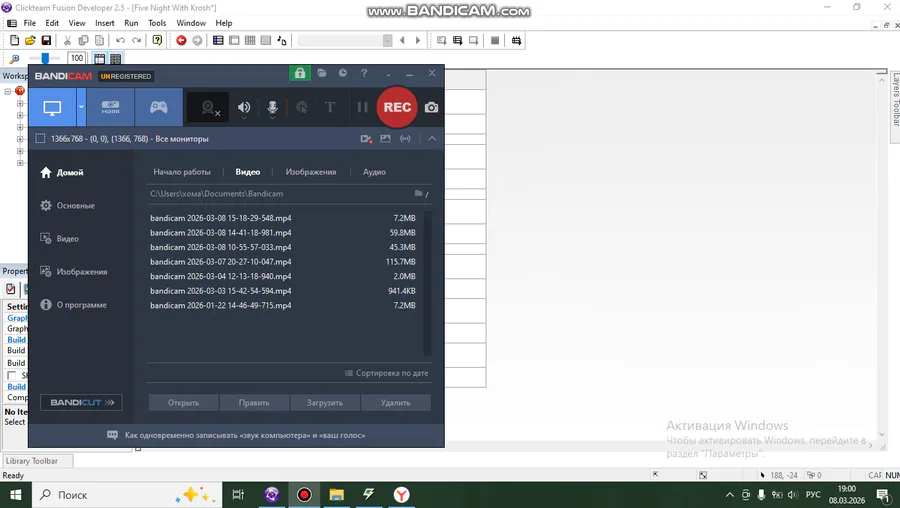Click the Save floppy icon in Fusion toolbar
900x508 pixels.
[46, 40]
